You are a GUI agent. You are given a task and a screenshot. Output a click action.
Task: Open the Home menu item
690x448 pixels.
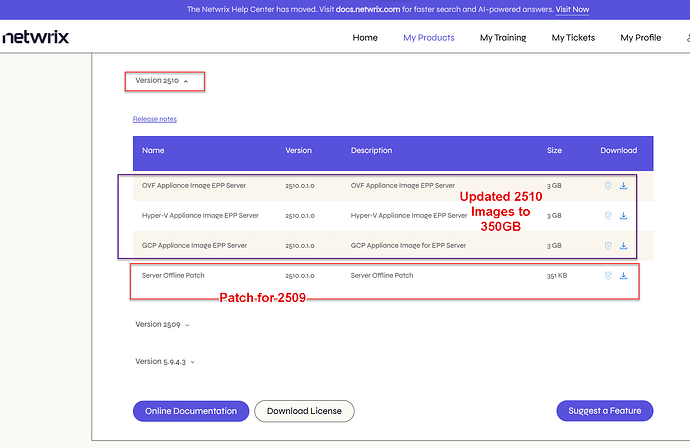coord(365,38)
